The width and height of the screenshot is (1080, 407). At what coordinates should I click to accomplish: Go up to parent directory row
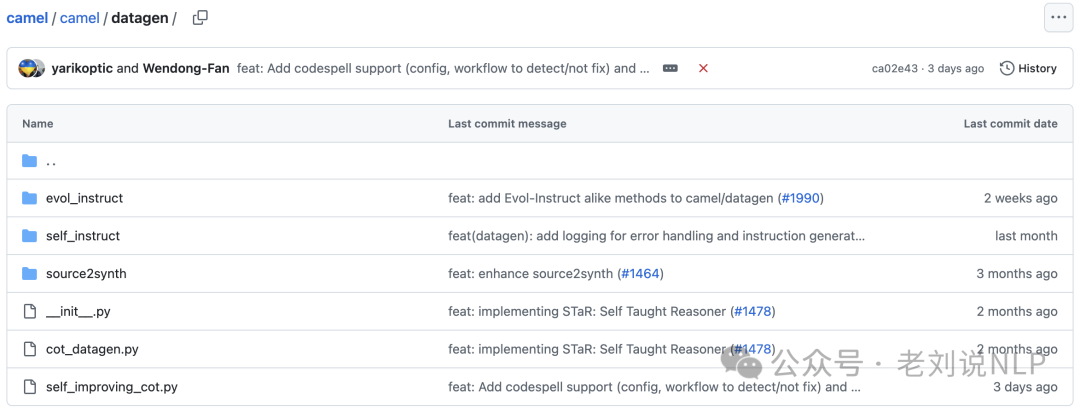tap(540, 161)
